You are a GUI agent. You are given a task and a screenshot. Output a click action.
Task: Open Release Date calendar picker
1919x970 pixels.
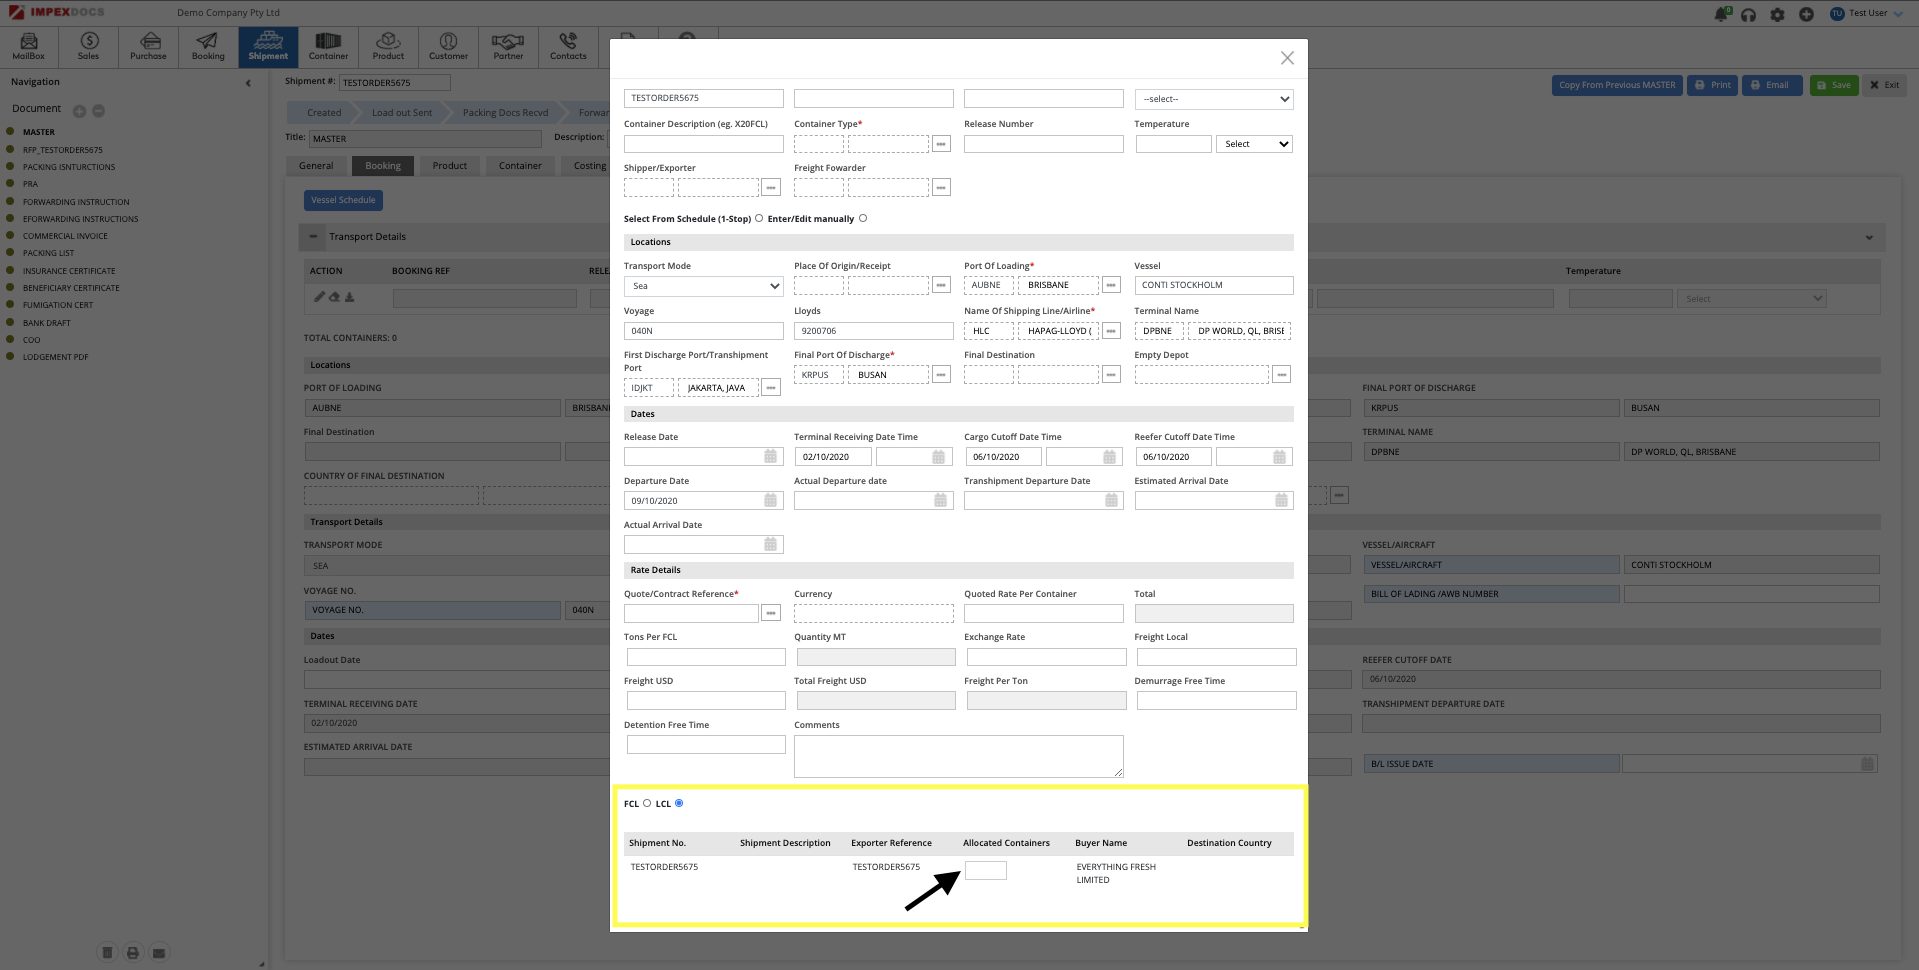coord(770,456)
